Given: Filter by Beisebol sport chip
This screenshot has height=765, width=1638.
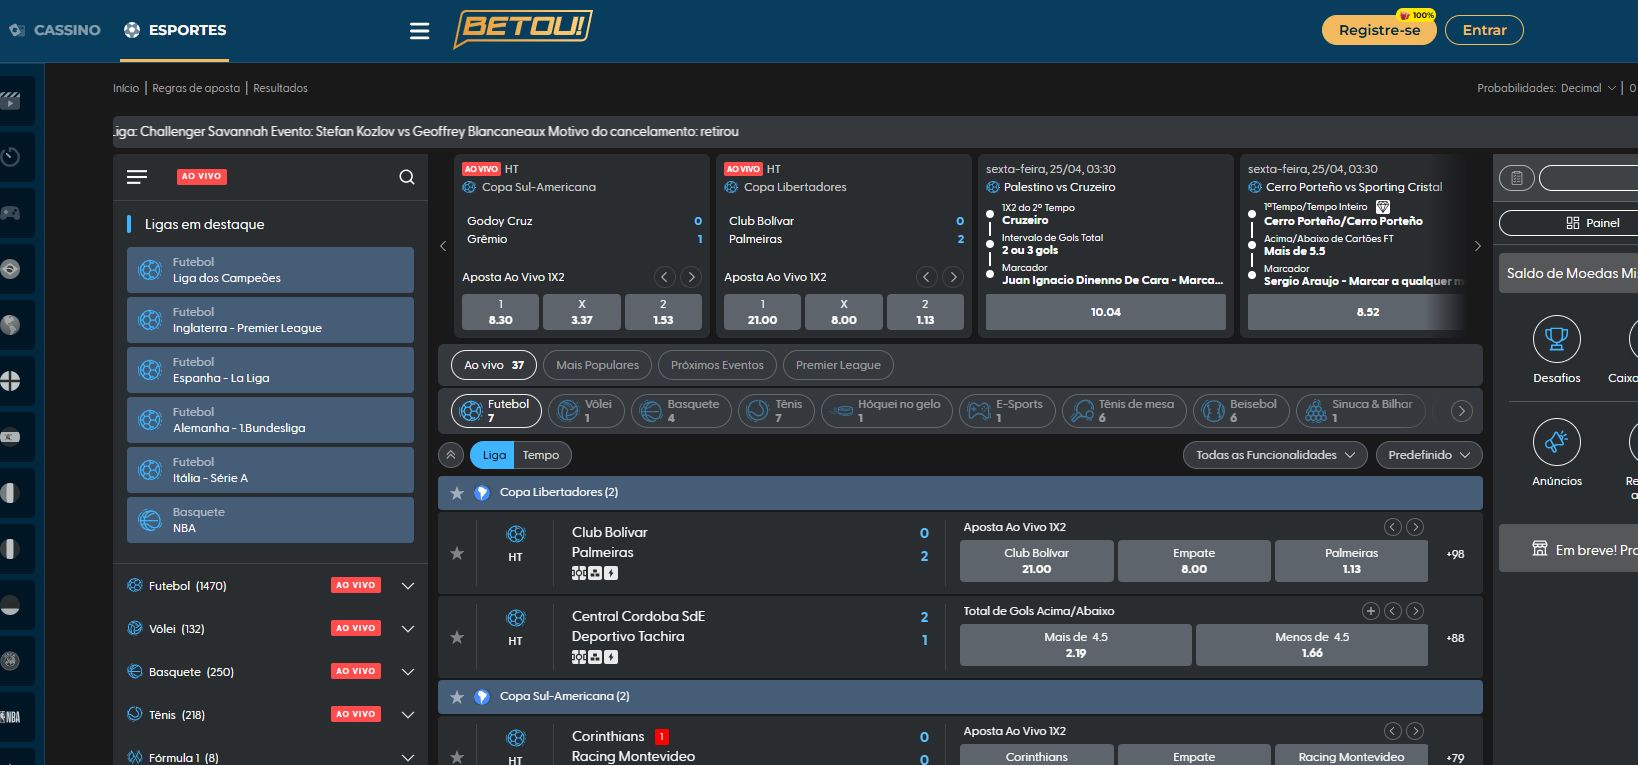Looking at the screenshot, I should click(1241, 411).
